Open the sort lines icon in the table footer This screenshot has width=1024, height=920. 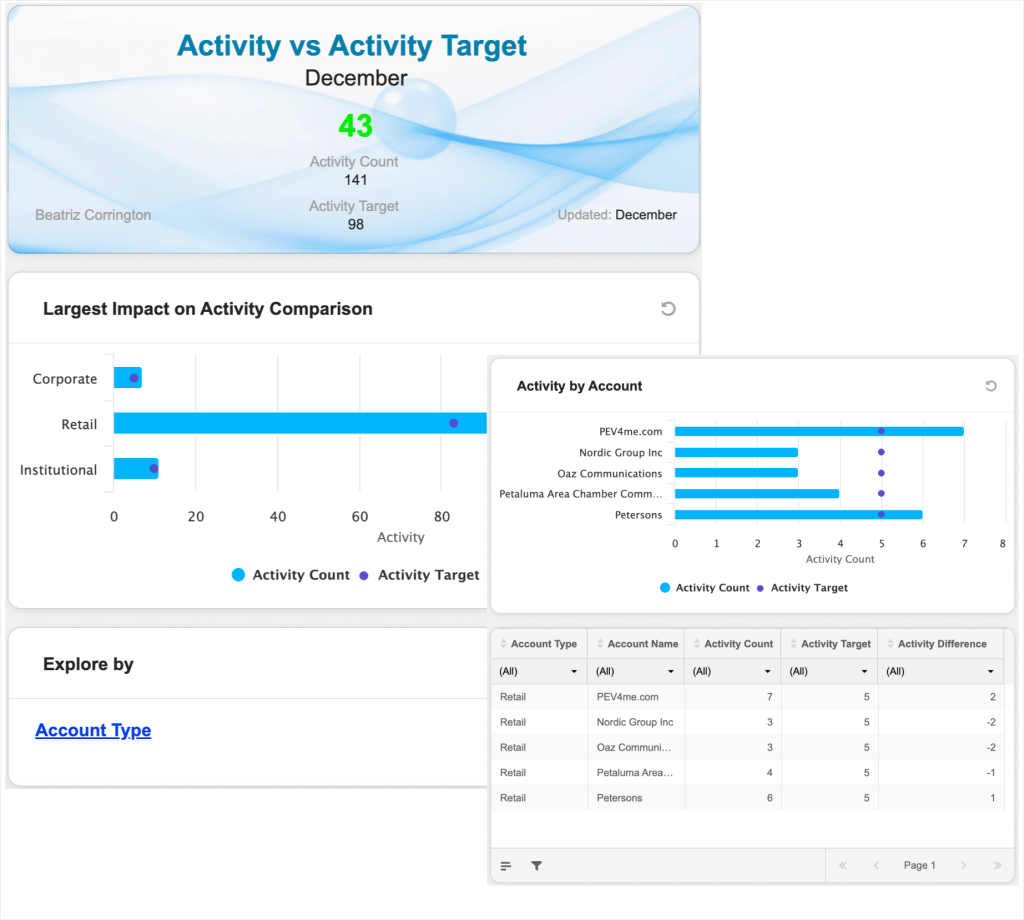pos(506,866)
